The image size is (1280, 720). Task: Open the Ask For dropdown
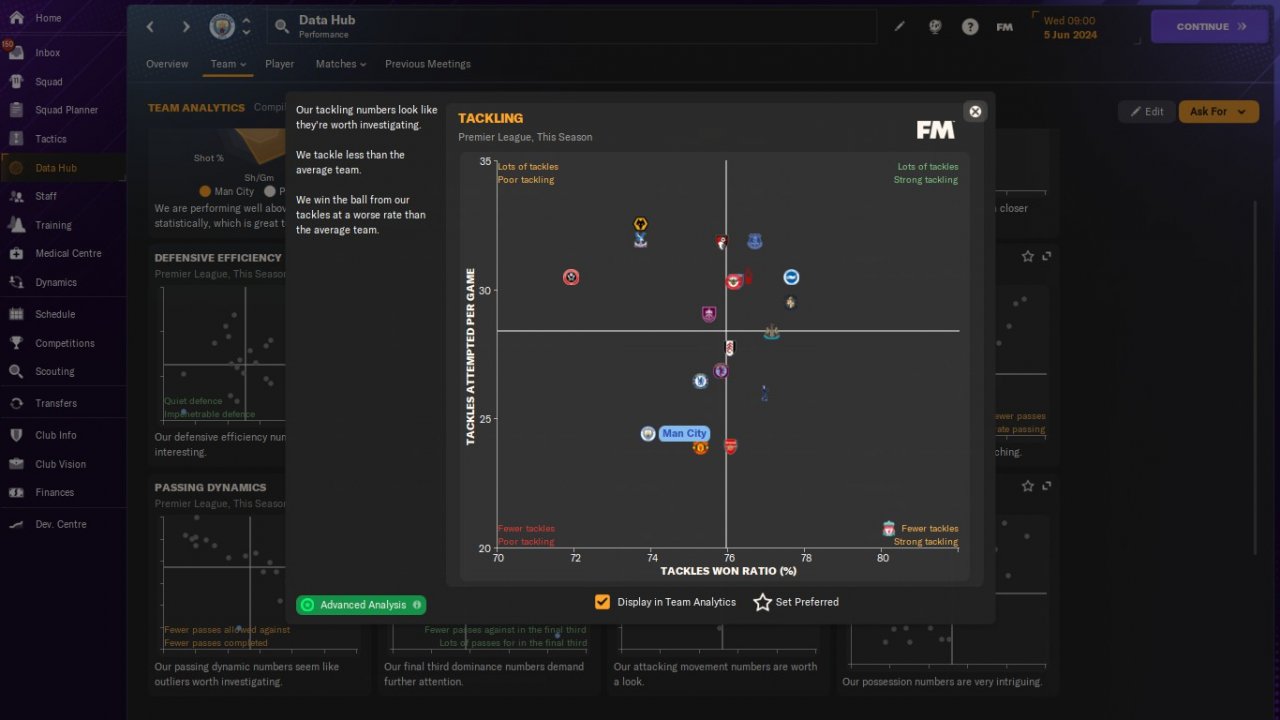(1219, 112)
